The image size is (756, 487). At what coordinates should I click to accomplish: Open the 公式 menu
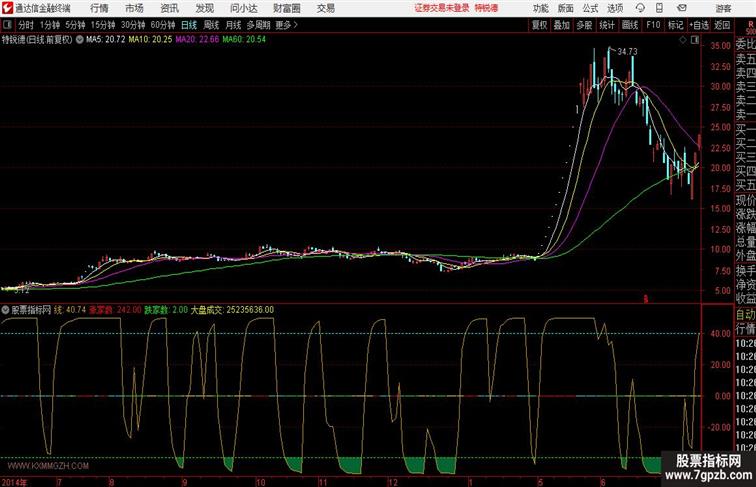pos(590,8)
